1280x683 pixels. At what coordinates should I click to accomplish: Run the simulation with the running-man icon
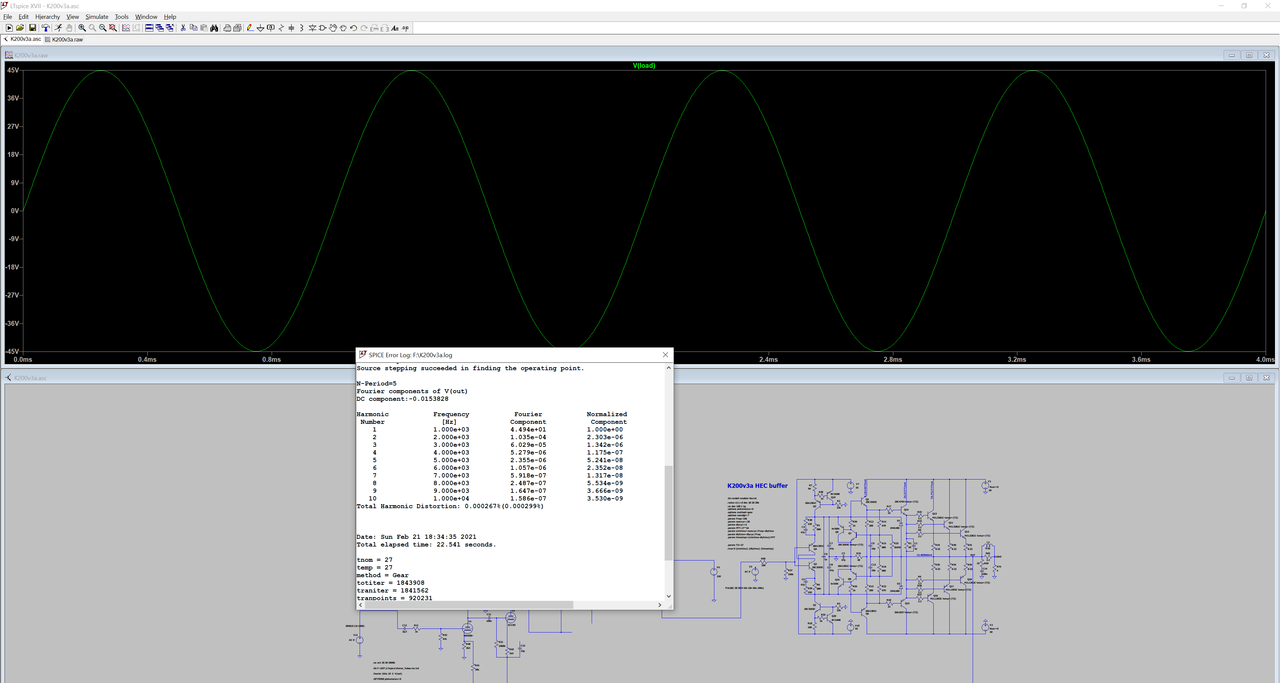58,27
